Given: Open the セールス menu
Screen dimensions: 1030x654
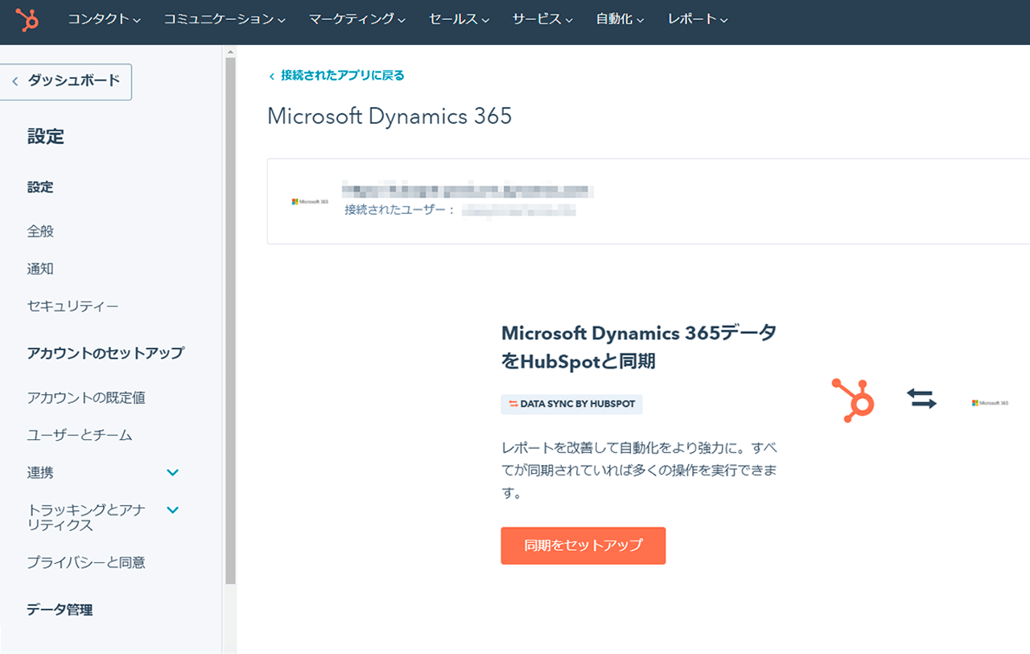Looking at the screenshot, I should [x=459, y=20].
